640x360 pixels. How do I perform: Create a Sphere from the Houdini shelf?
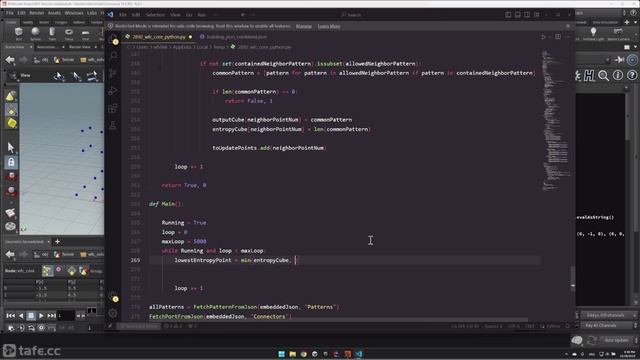[x=36, y=33]
